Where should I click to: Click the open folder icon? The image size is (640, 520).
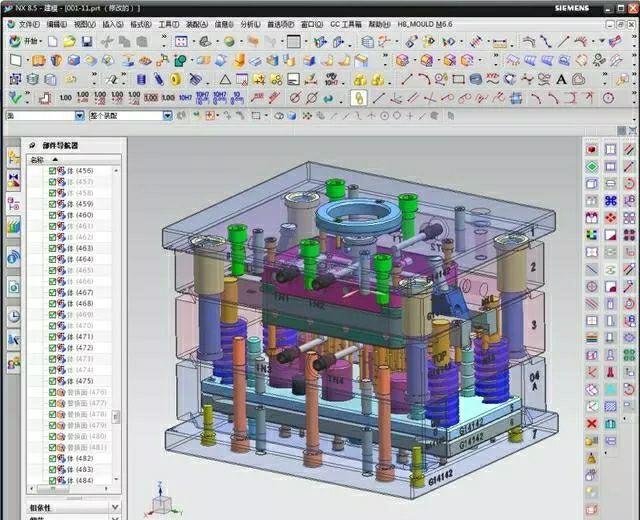(69, 41)
